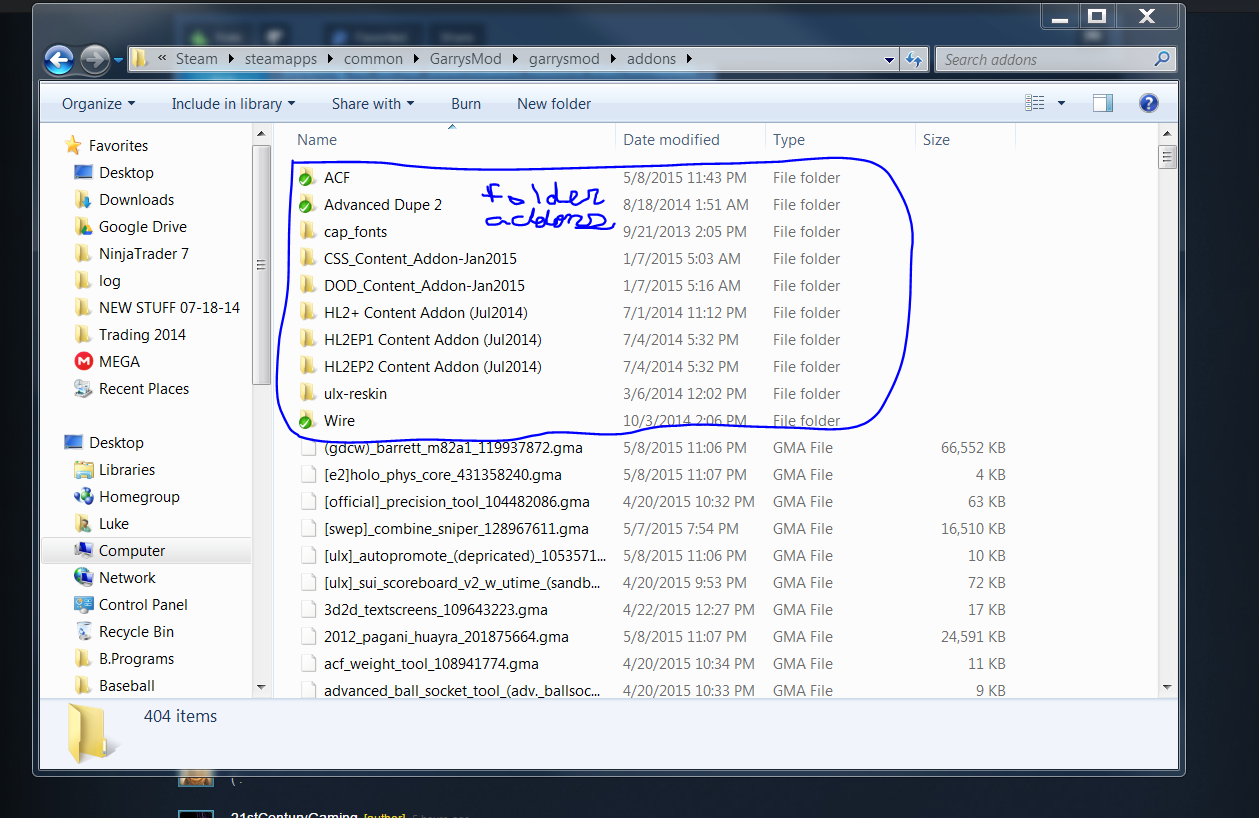Click the file list scrollbar down arrow
1259x818 pixels.
pyautogui.click(x=1166, y=688)
